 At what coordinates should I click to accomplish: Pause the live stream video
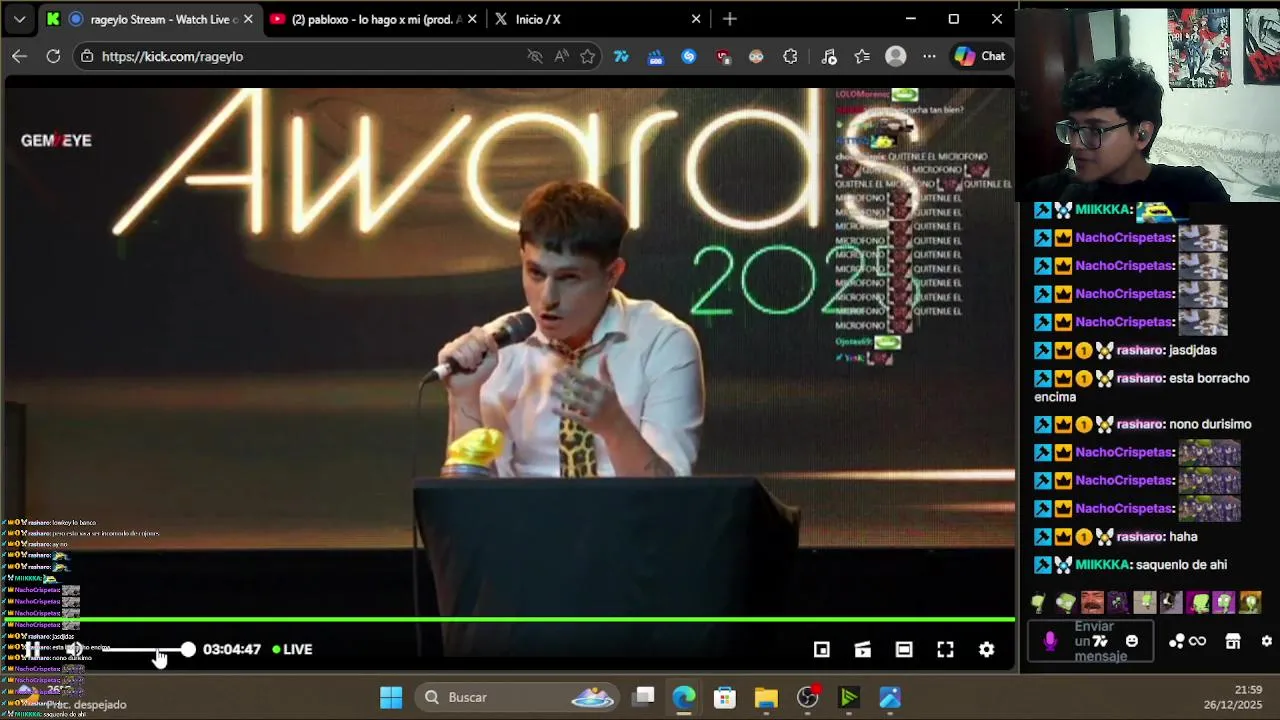[33, 649]
